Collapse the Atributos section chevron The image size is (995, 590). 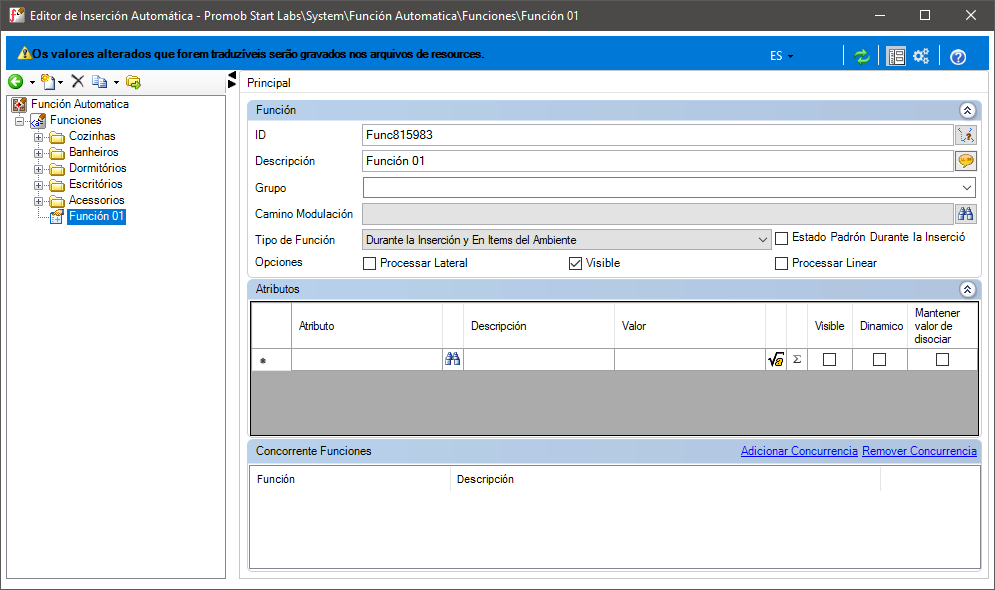coord(967,289)
